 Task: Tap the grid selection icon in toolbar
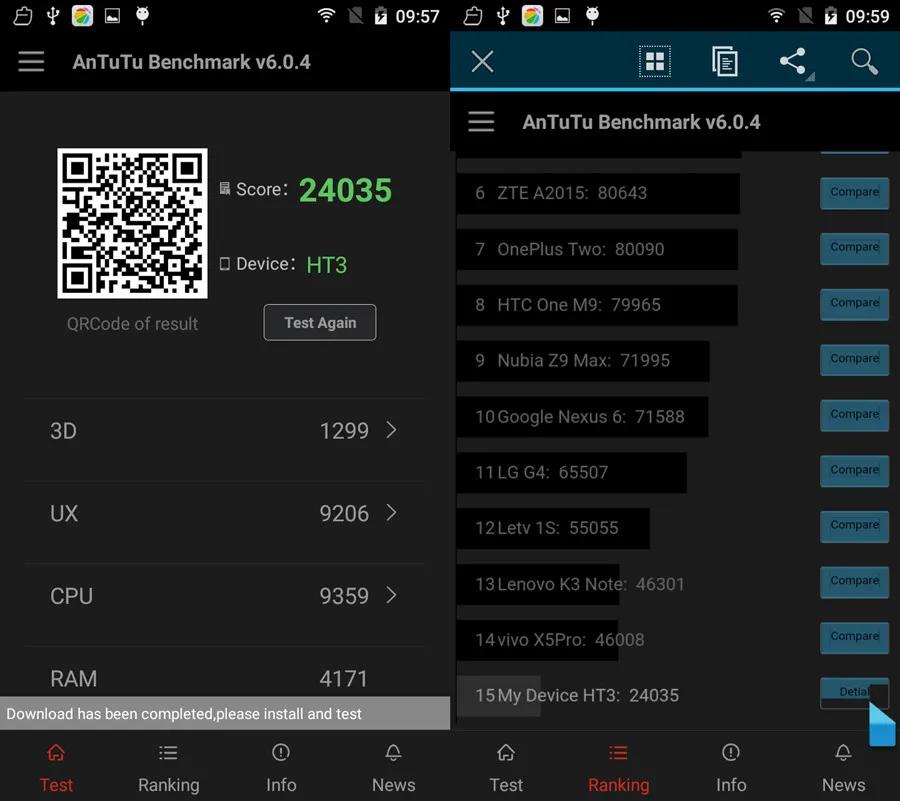[655, 61]
